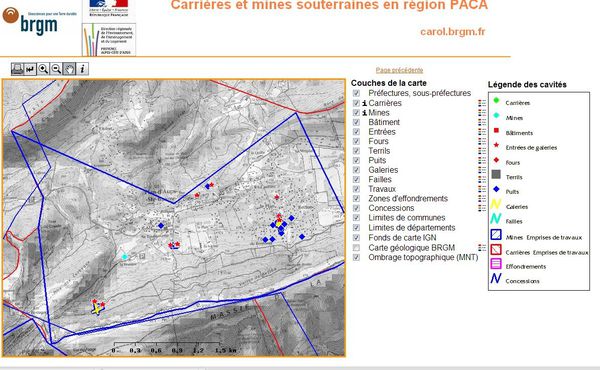600x370 pixels.
Task: Click the info icon beside Mines layer
Action: tap(364, 112)
